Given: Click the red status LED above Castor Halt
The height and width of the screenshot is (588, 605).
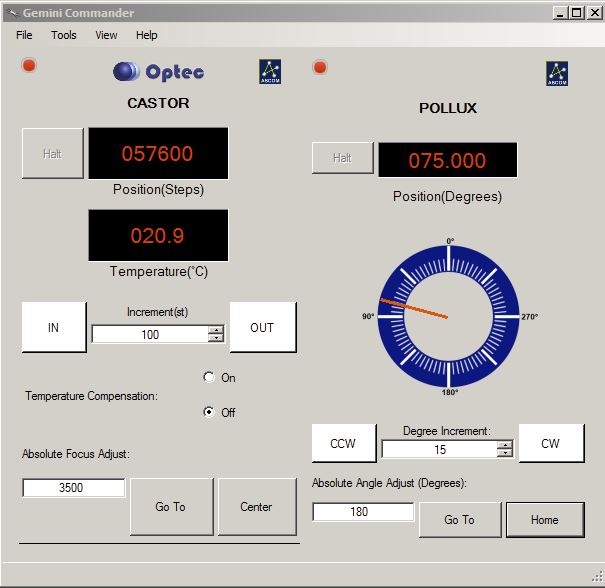Looking at the screenshot, I should (x=29, y=65).
